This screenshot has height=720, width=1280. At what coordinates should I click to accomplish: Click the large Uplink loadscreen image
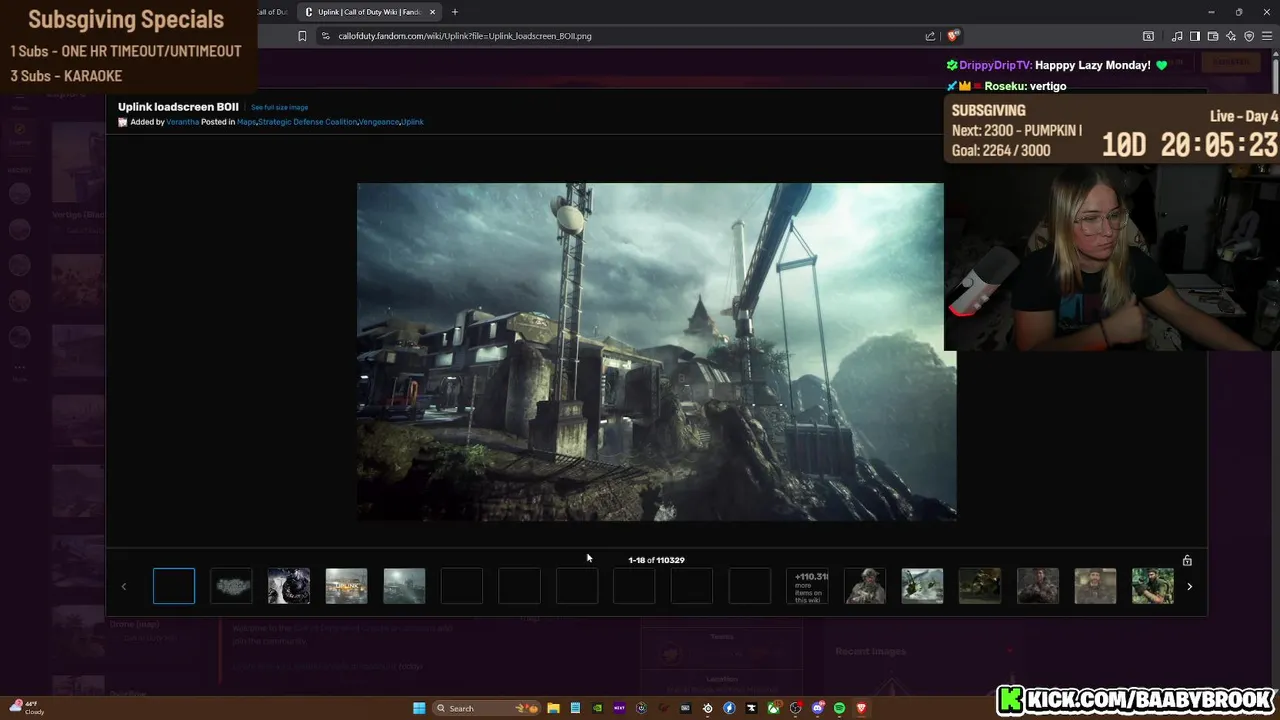pyautogui.click(x=656, y=351)
